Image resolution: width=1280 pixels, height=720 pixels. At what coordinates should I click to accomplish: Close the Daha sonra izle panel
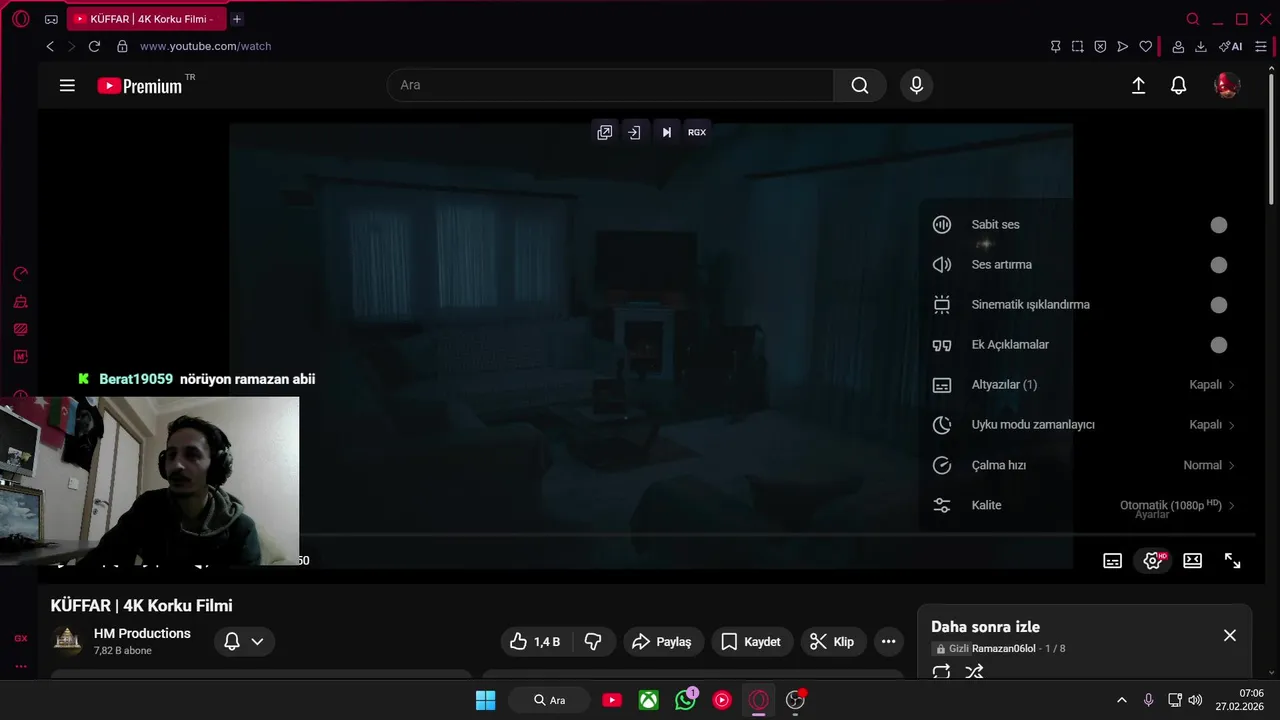coord(1230,636)
